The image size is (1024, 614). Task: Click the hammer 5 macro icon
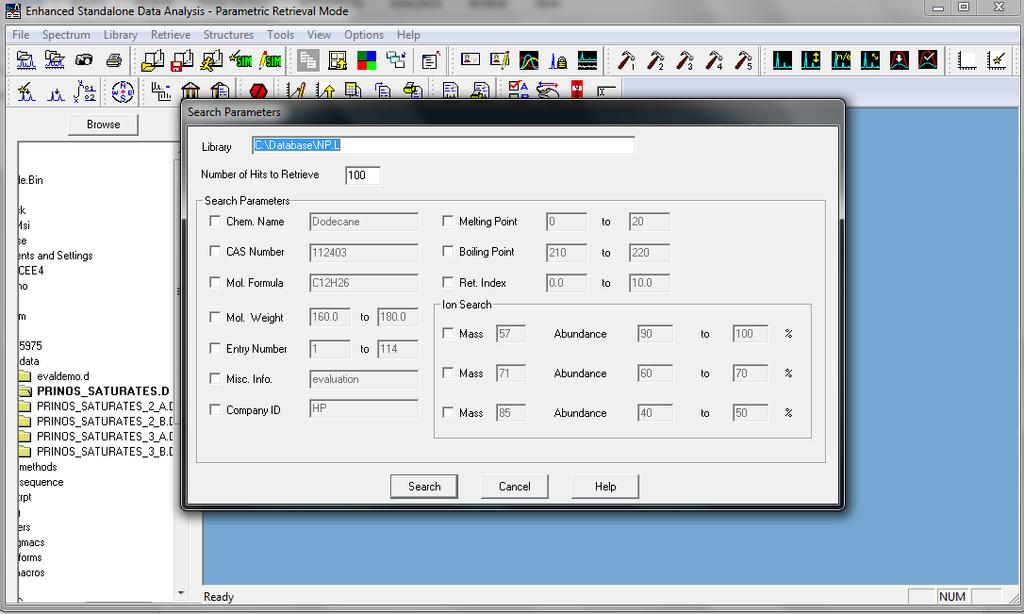tap(743, 61)
